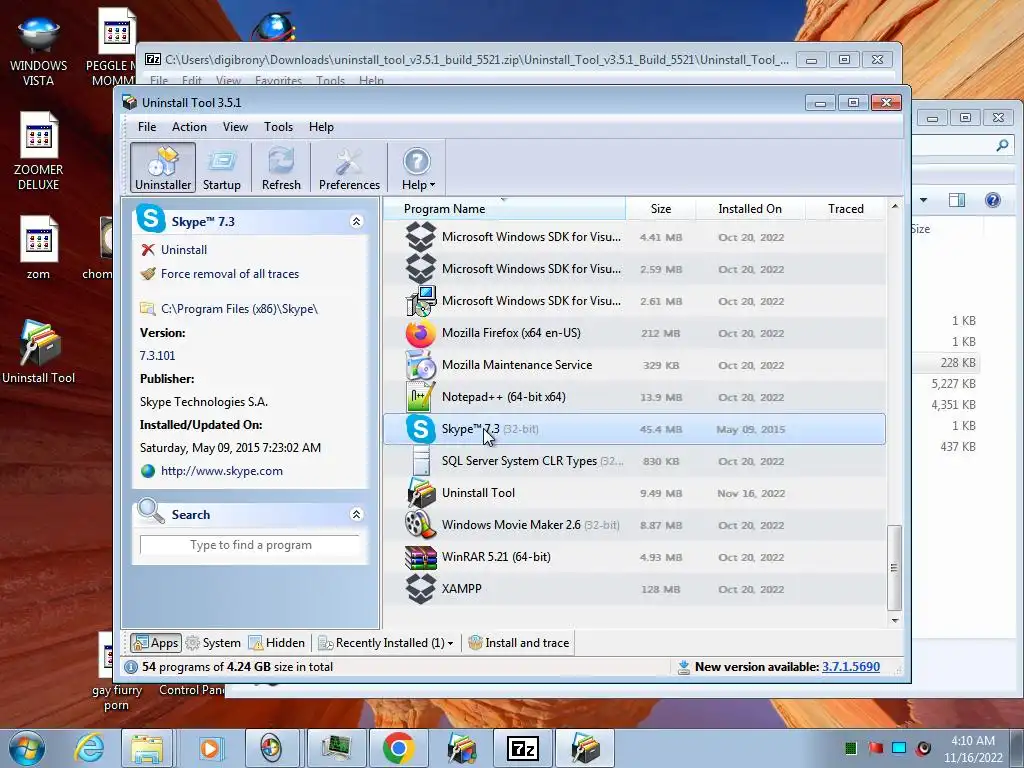
Task: Choose Force removal of all traces
Action: [x=230, y=274]
